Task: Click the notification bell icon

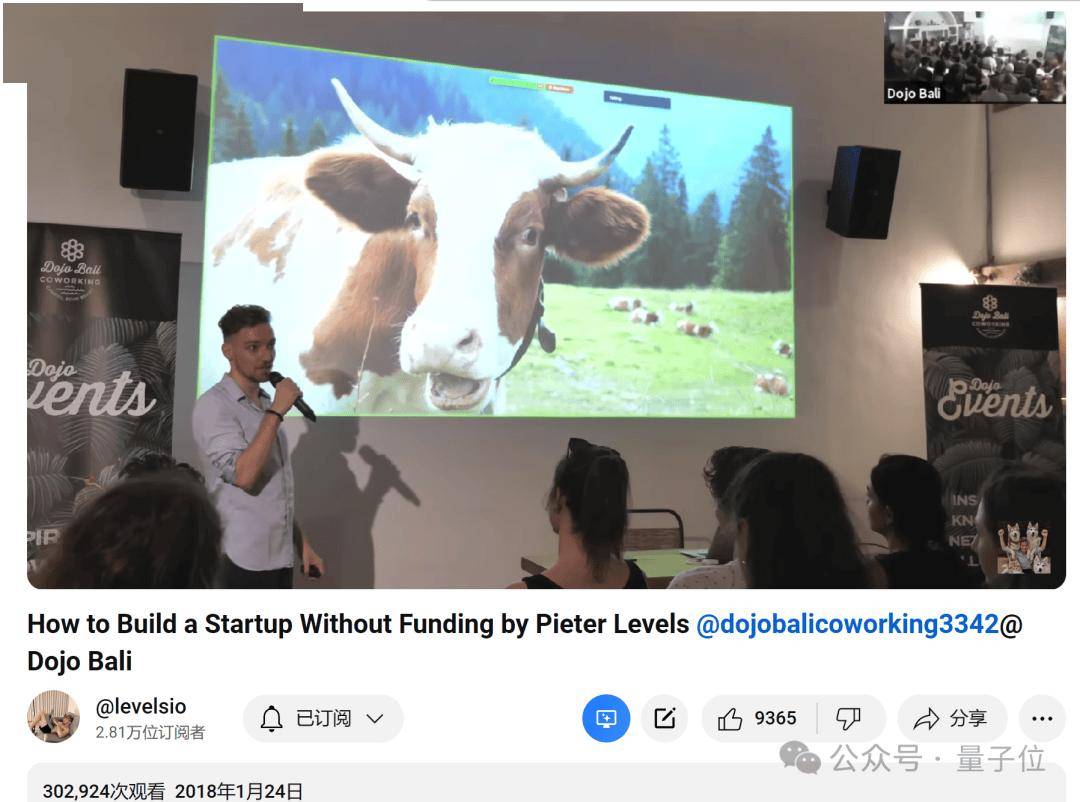Action: pos(271,719)
